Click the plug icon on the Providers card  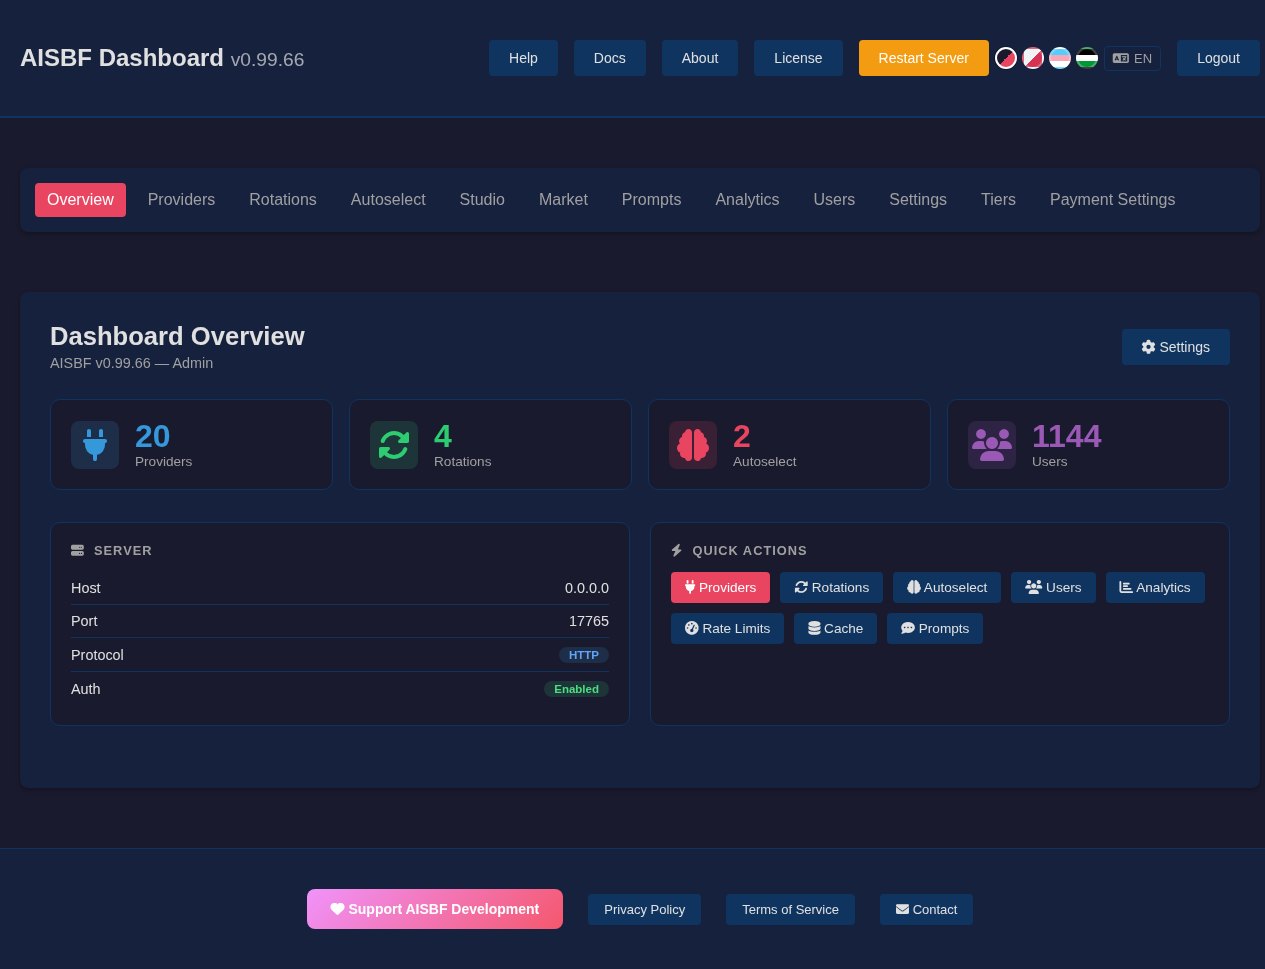coord(95,445)
